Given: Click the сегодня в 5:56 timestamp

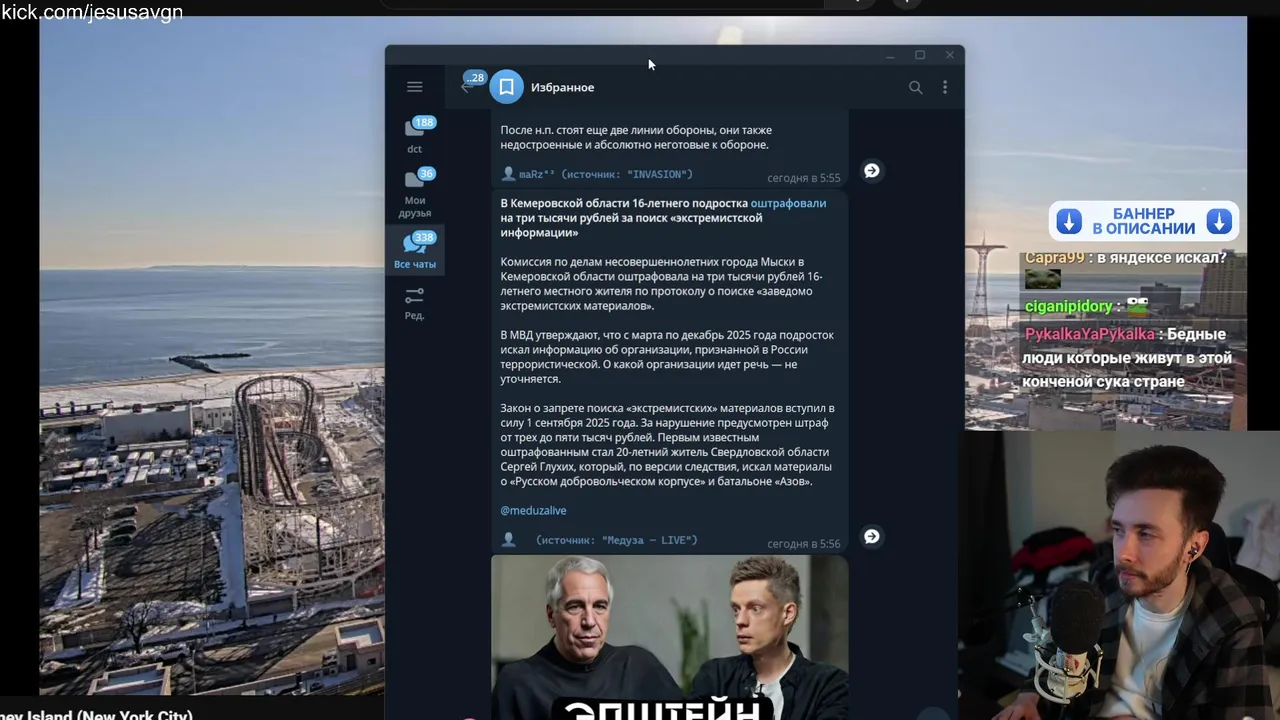Looking at the screenshot, I should click(803, 544).
